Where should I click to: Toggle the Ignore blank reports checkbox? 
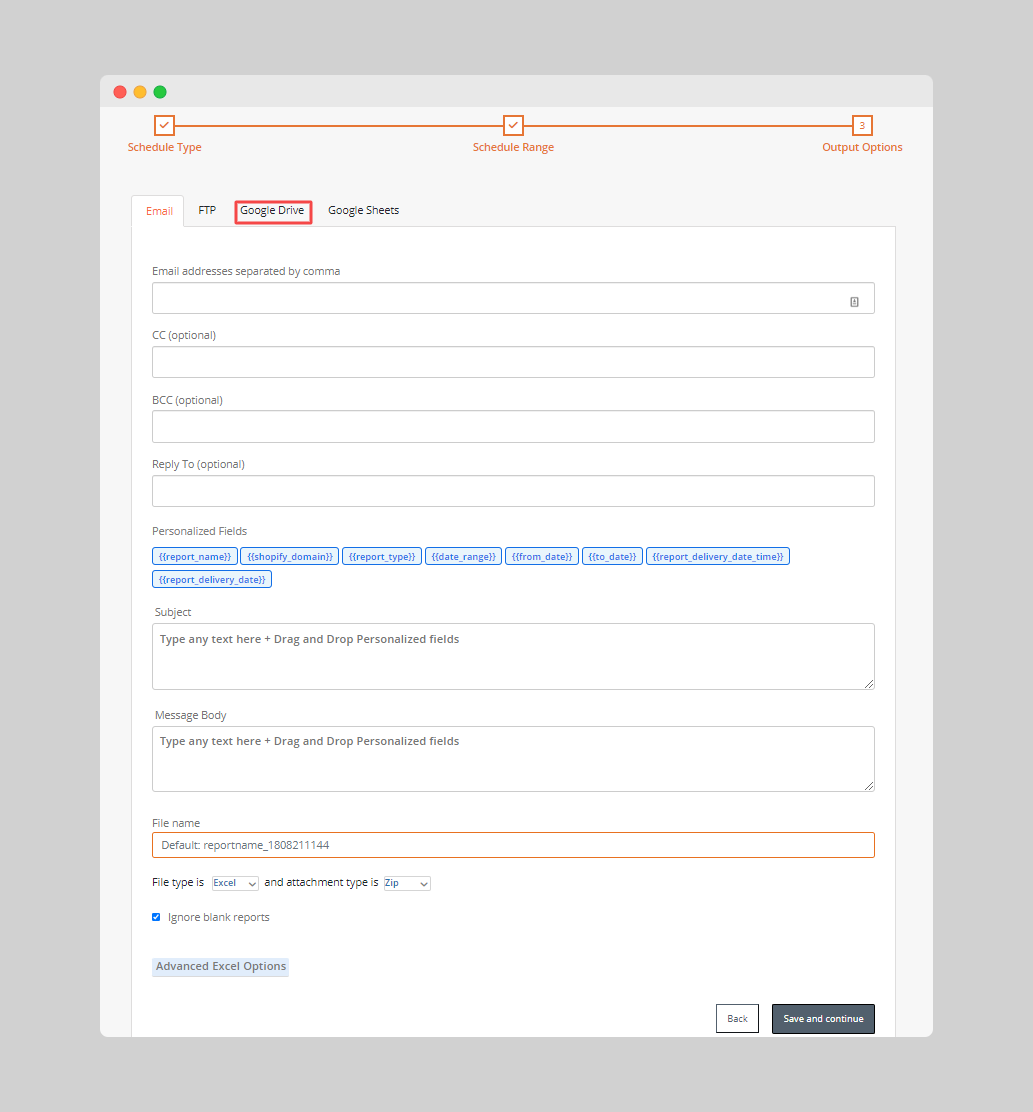[156, 917]
